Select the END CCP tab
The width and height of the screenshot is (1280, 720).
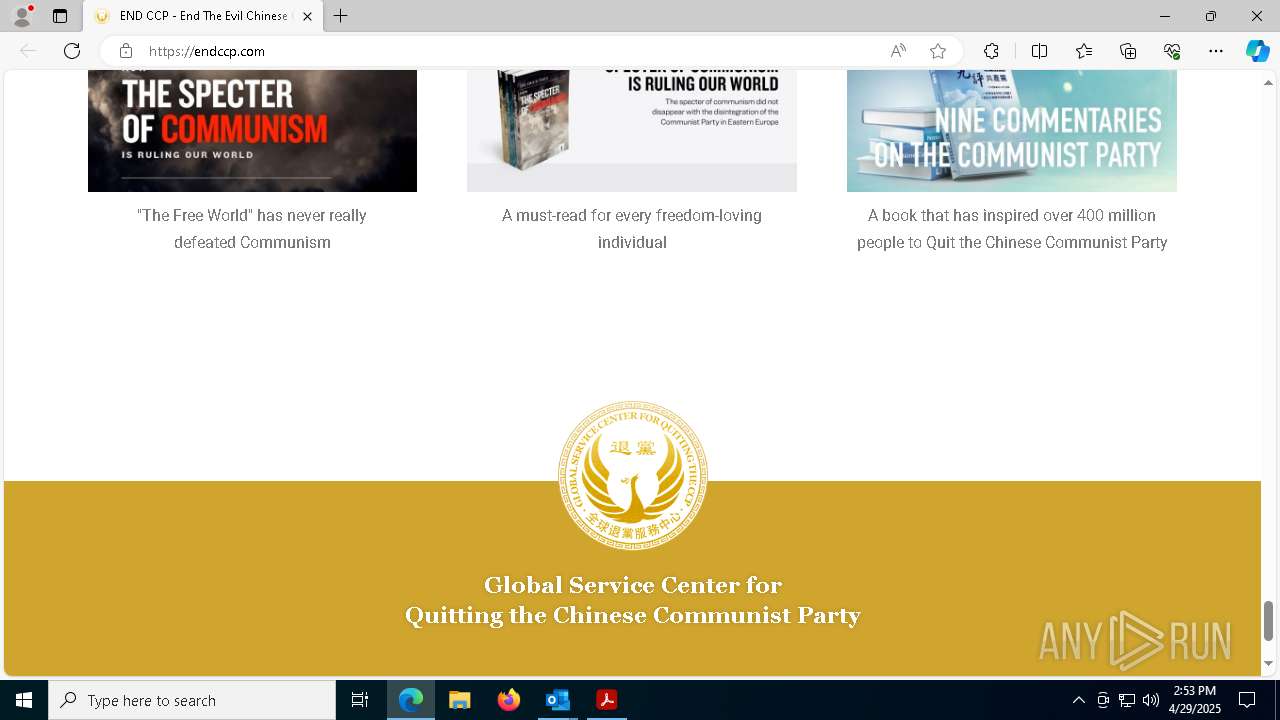coord(204,16)
